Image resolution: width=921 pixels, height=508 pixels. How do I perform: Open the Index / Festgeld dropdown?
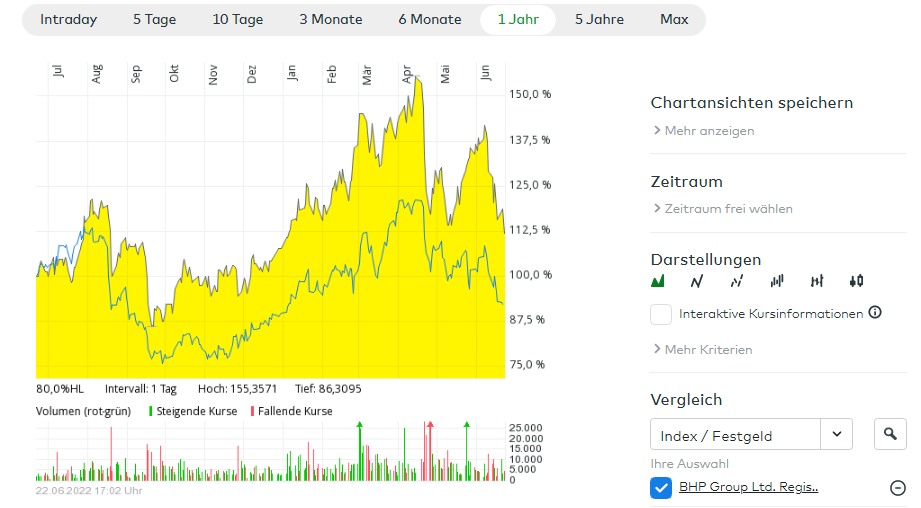coord(751,435)
